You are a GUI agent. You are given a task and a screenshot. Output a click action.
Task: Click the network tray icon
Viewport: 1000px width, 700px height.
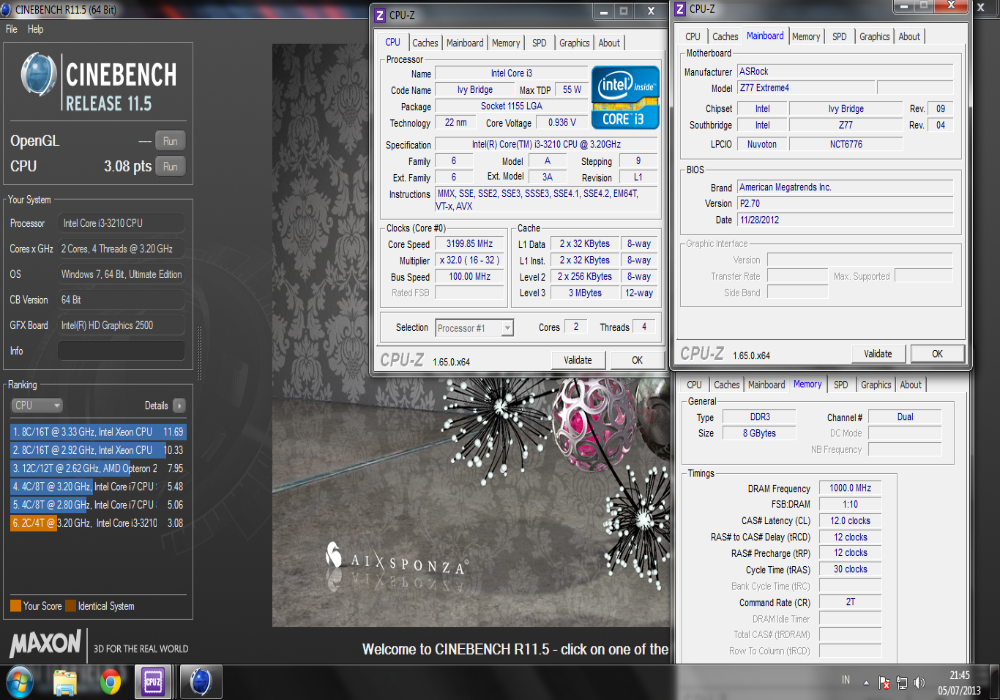pos(902,683)
